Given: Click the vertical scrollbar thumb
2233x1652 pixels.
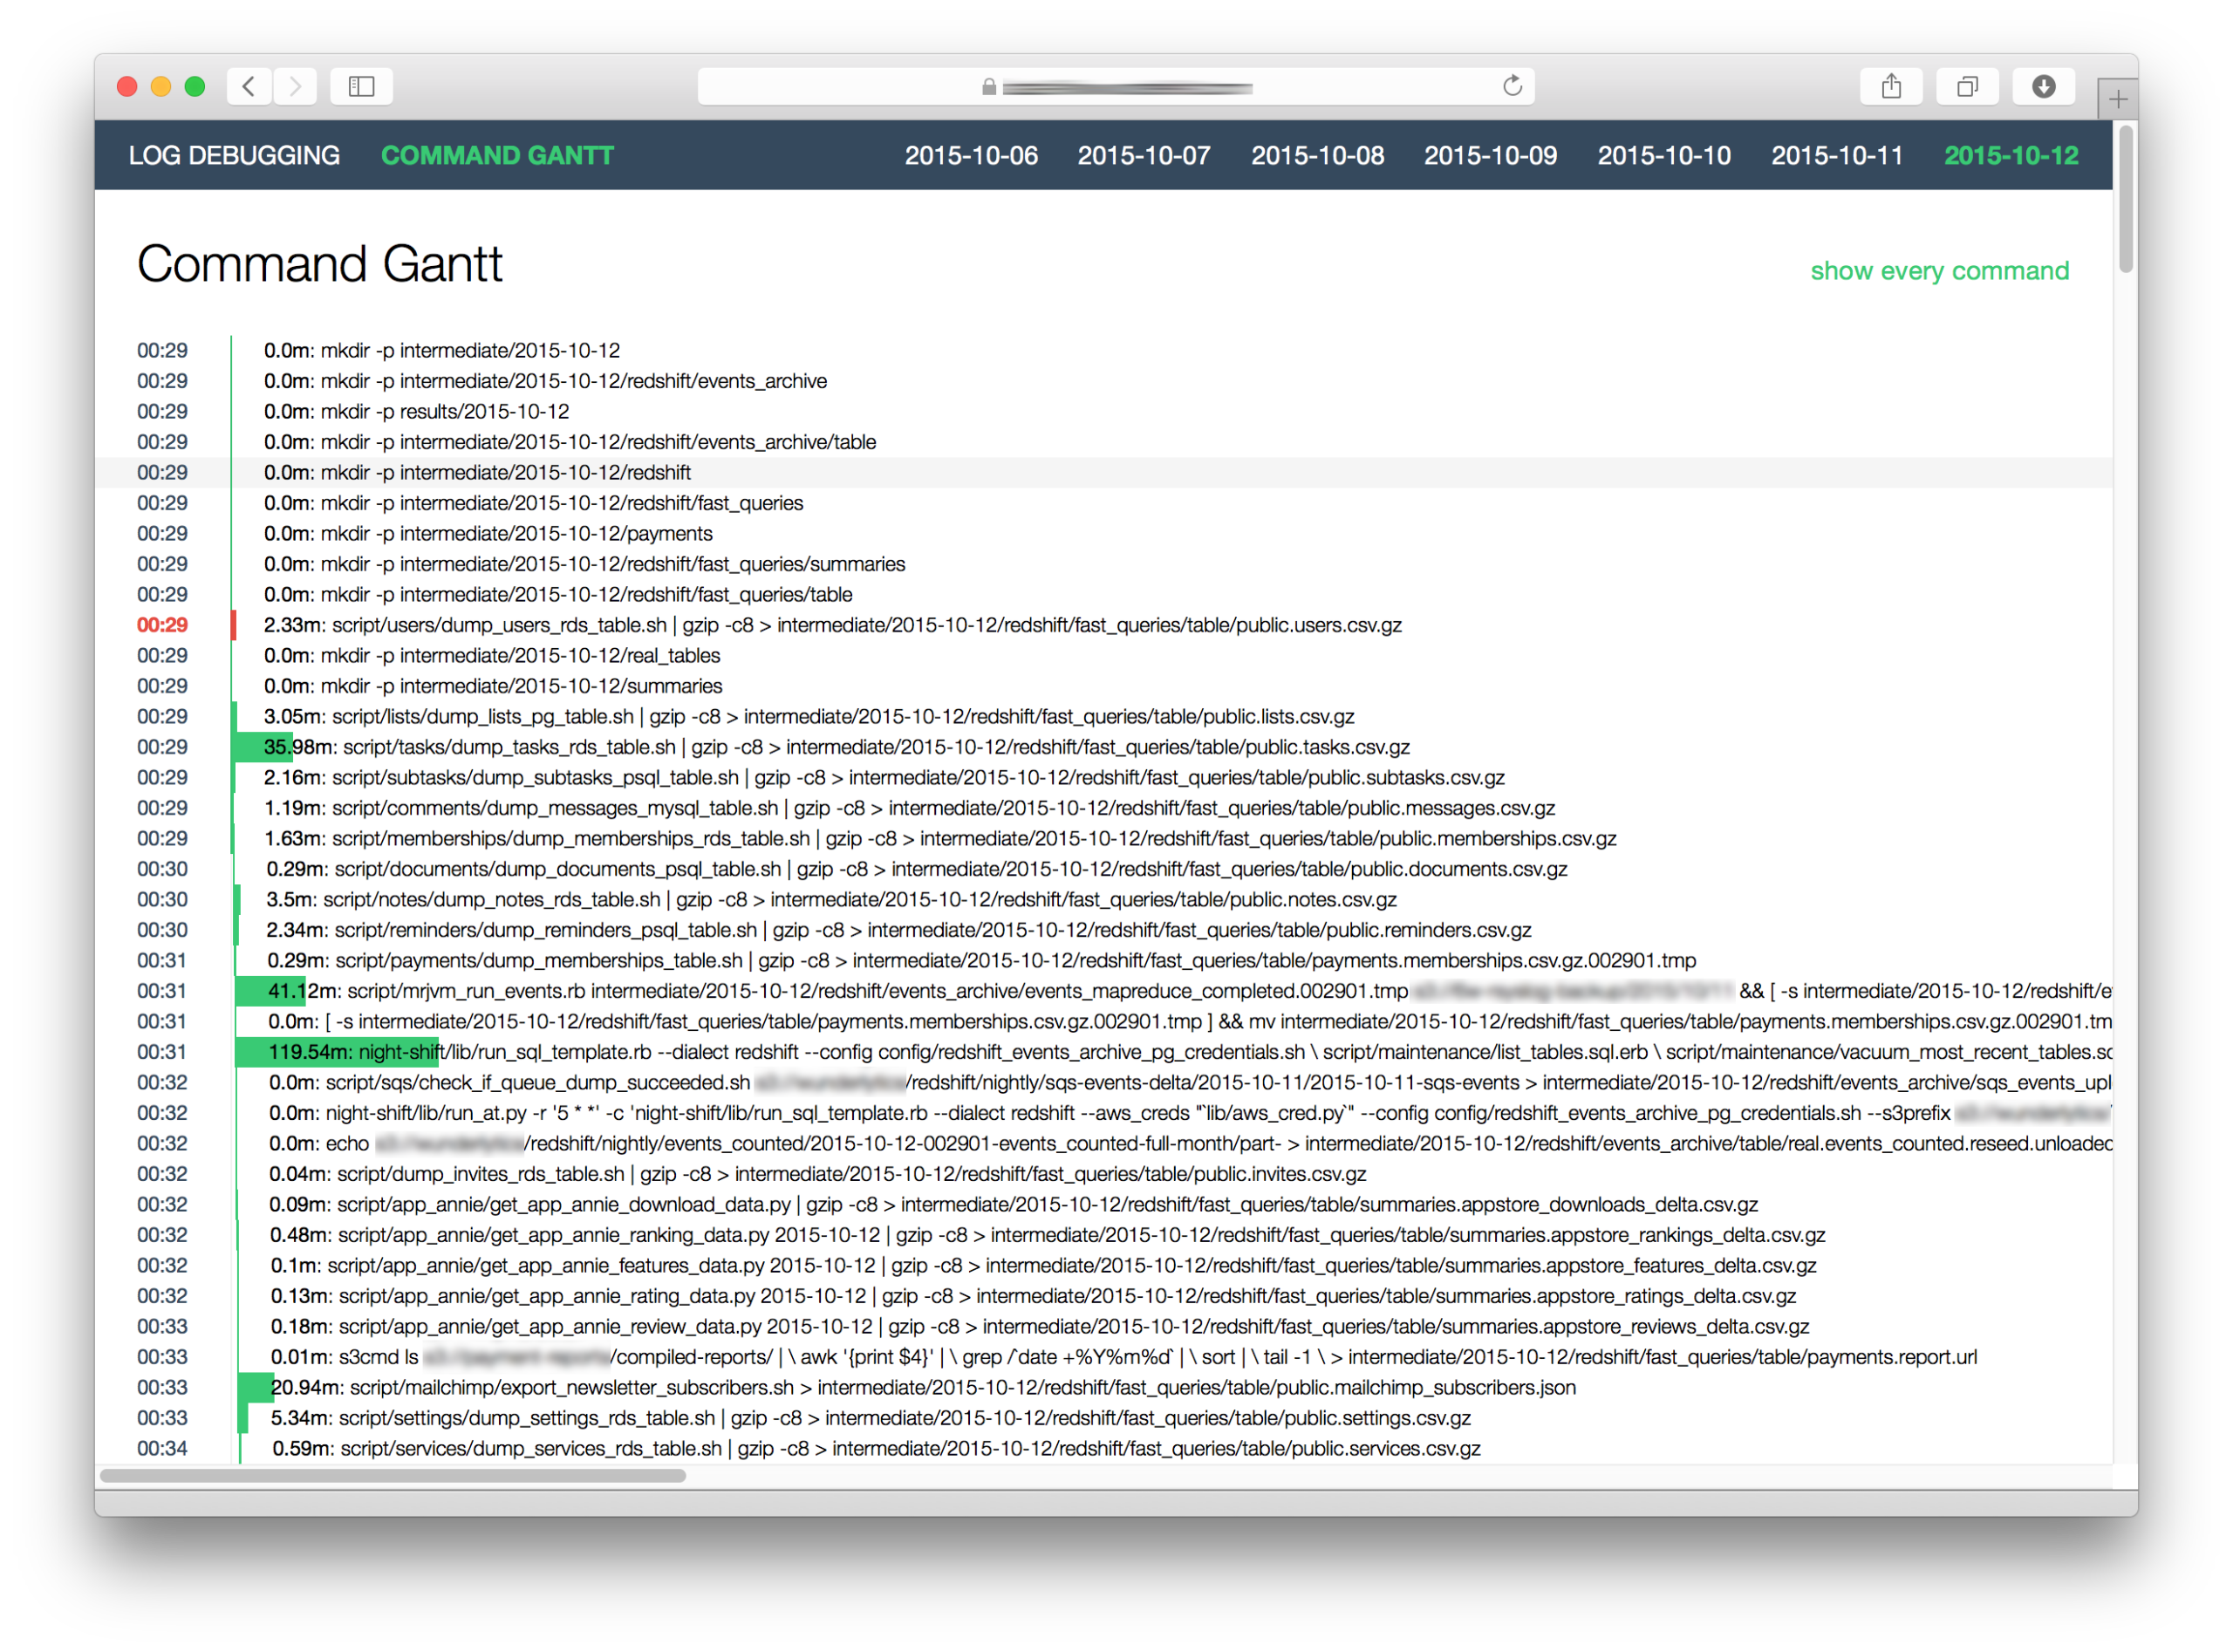Looking at the screenshot, I should 2125,200.
